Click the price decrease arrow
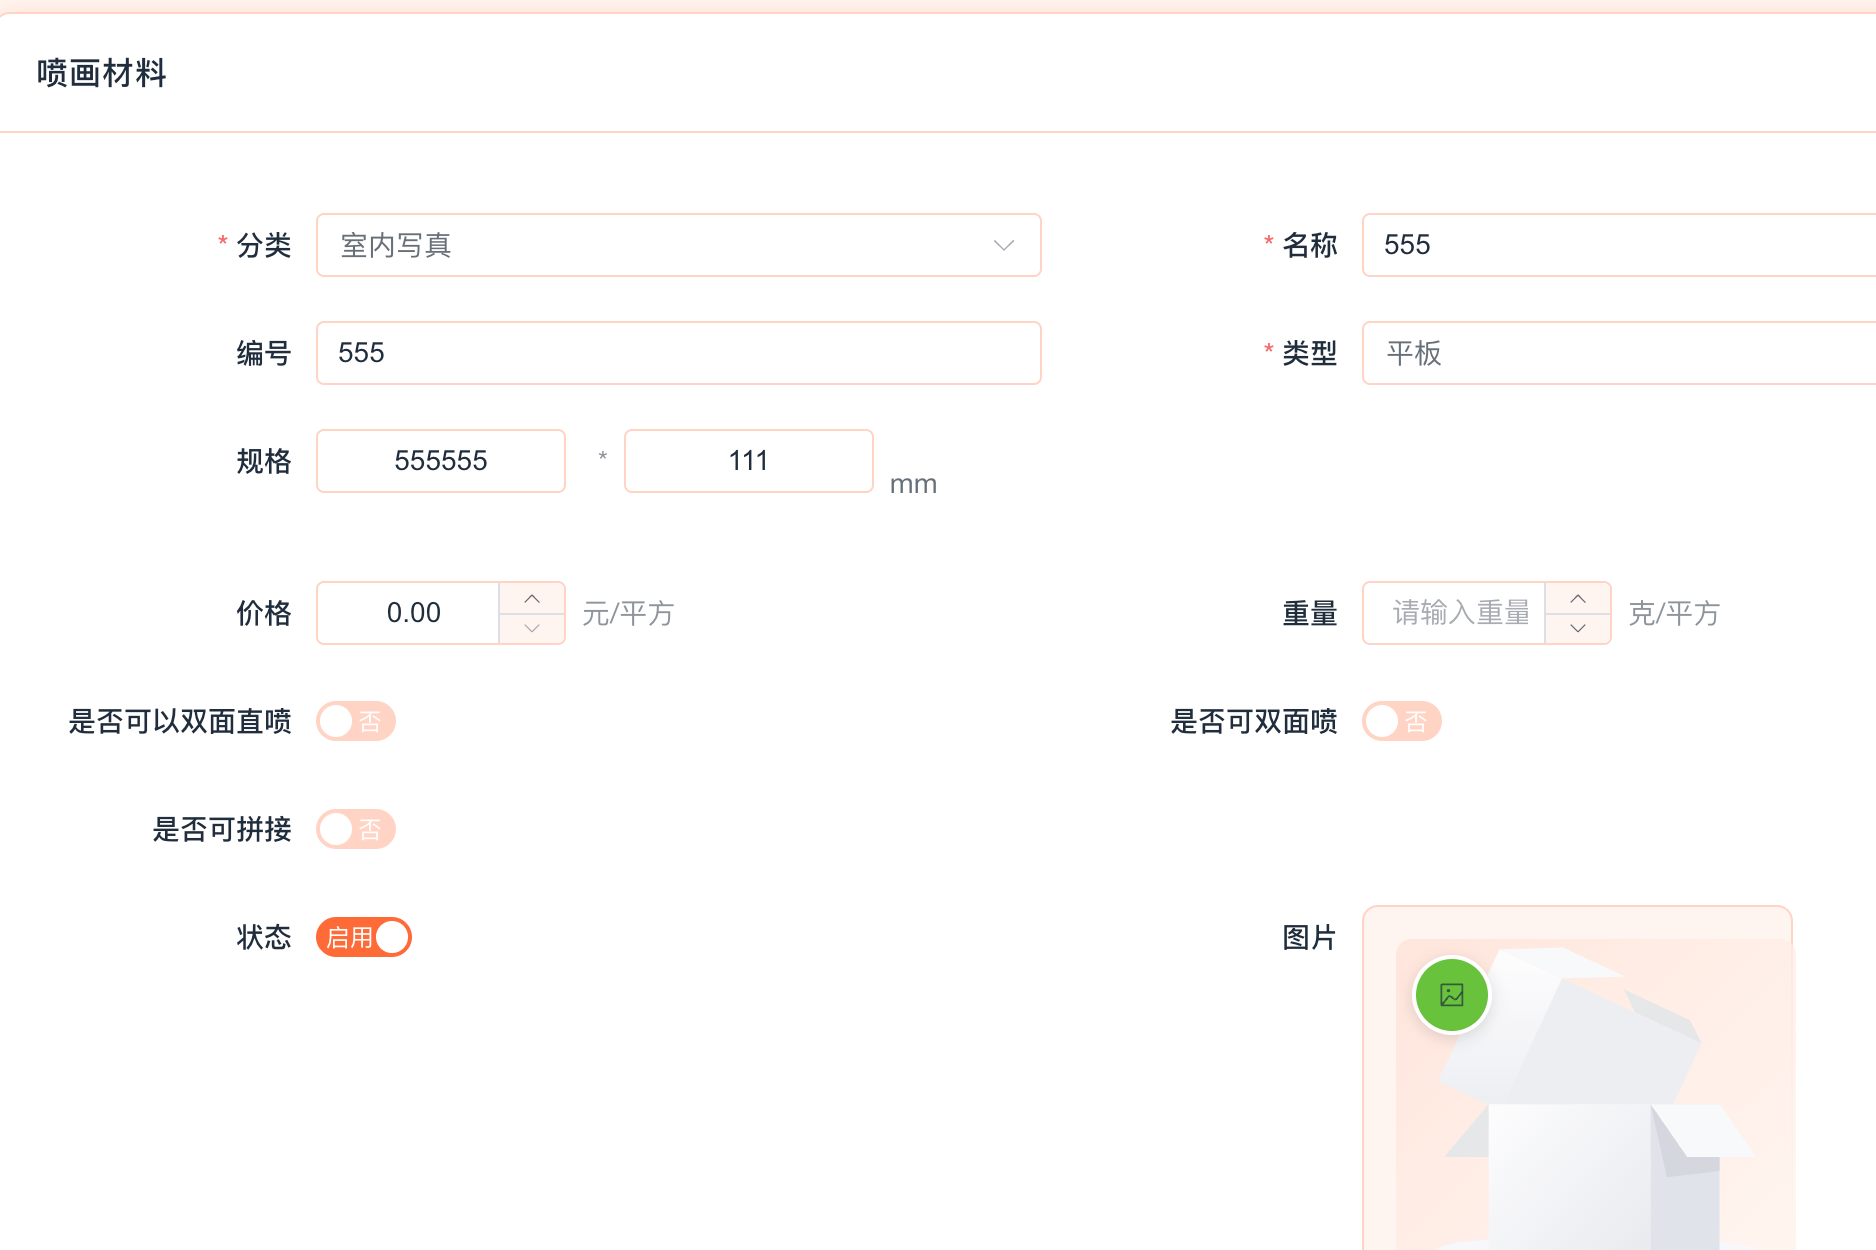 click(532, 628)
